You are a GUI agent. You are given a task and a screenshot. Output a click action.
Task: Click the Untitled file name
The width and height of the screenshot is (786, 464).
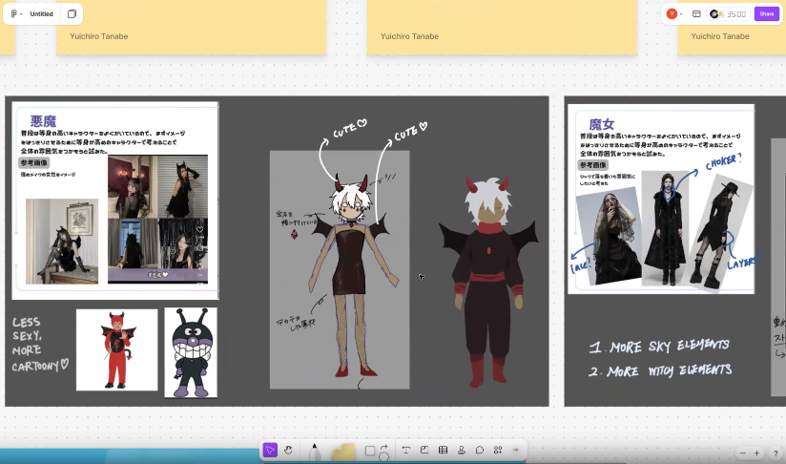[x=41, y=14]
